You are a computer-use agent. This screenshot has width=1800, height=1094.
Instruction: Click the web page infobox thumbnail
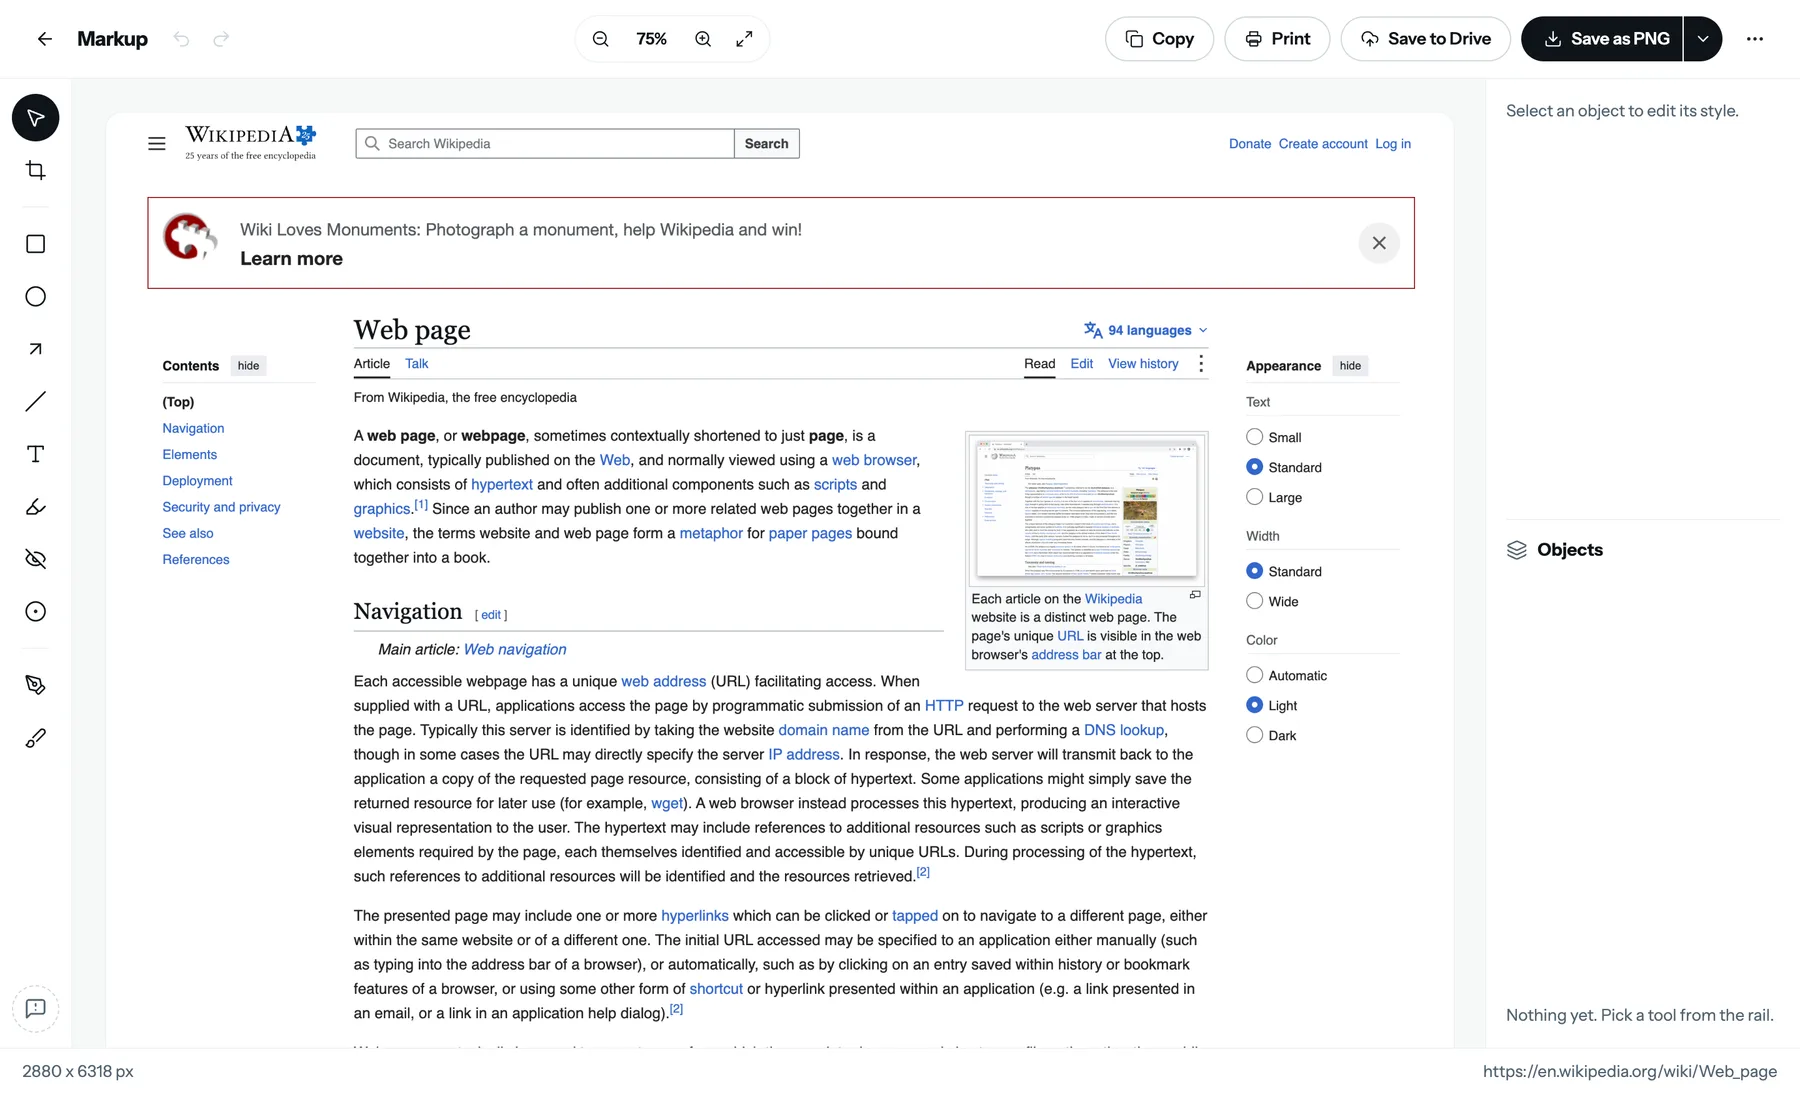click(x=1086, y=509)
